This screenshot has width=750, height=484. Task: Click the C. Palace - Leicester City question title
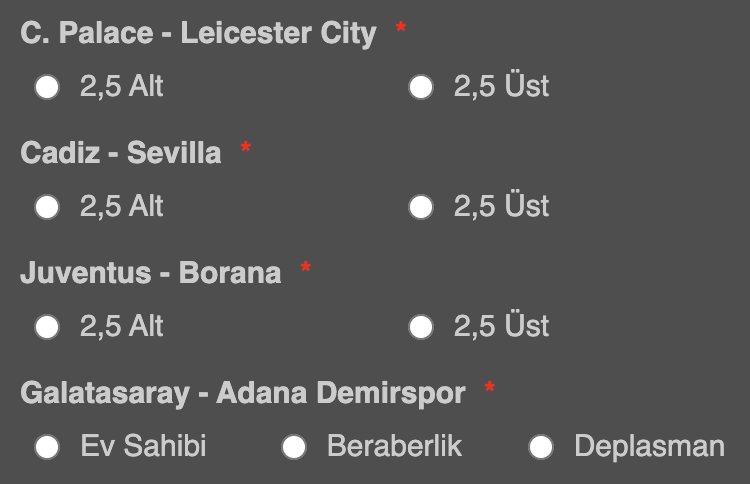[198, 33]
